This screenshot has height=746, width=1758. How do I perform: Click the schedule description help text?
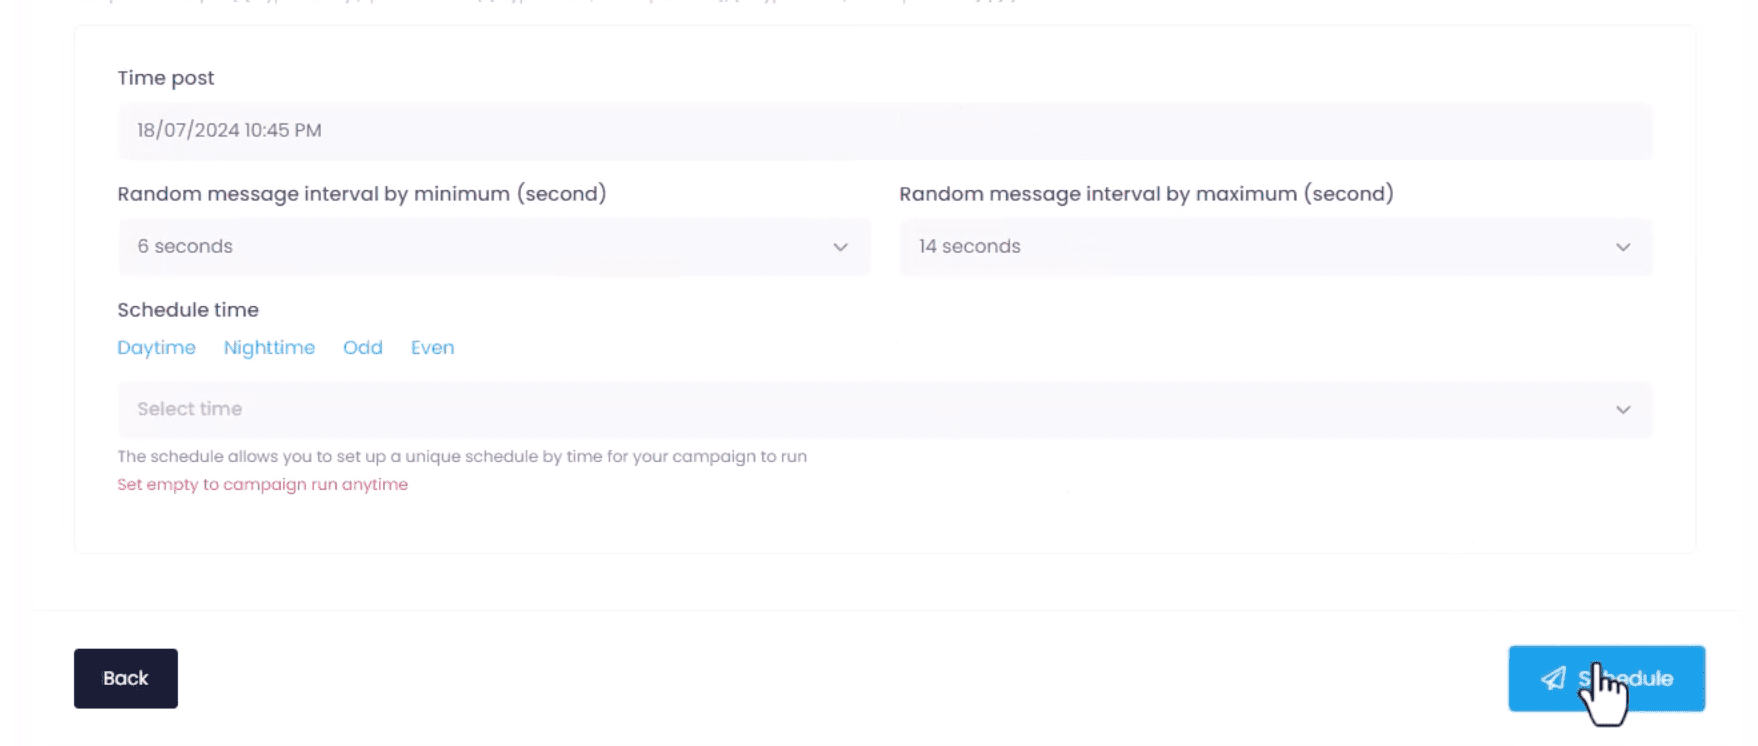pyautogui.click(x=462, y=457)
